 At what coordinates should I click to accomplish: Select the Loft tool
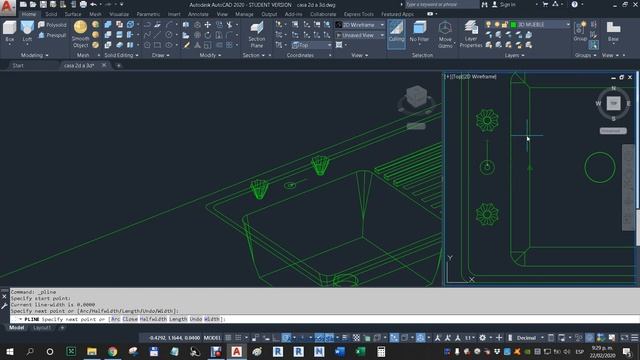coord(27,31)
